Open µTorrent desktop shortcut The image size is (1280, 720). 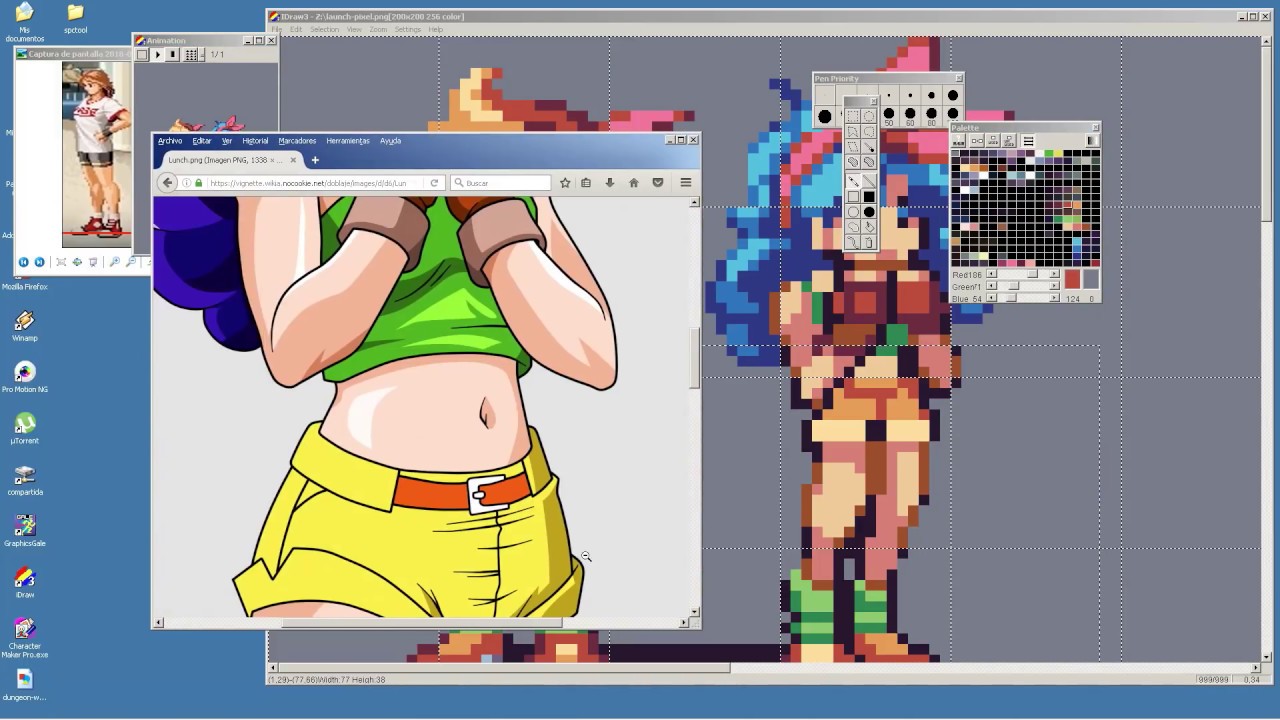24,429
